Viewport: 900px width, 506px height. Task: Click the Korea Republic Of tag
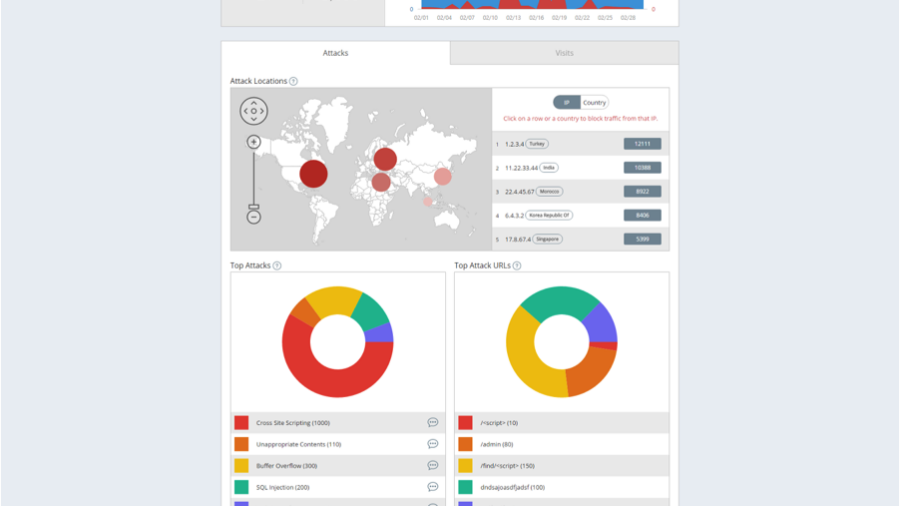point(549,215)
